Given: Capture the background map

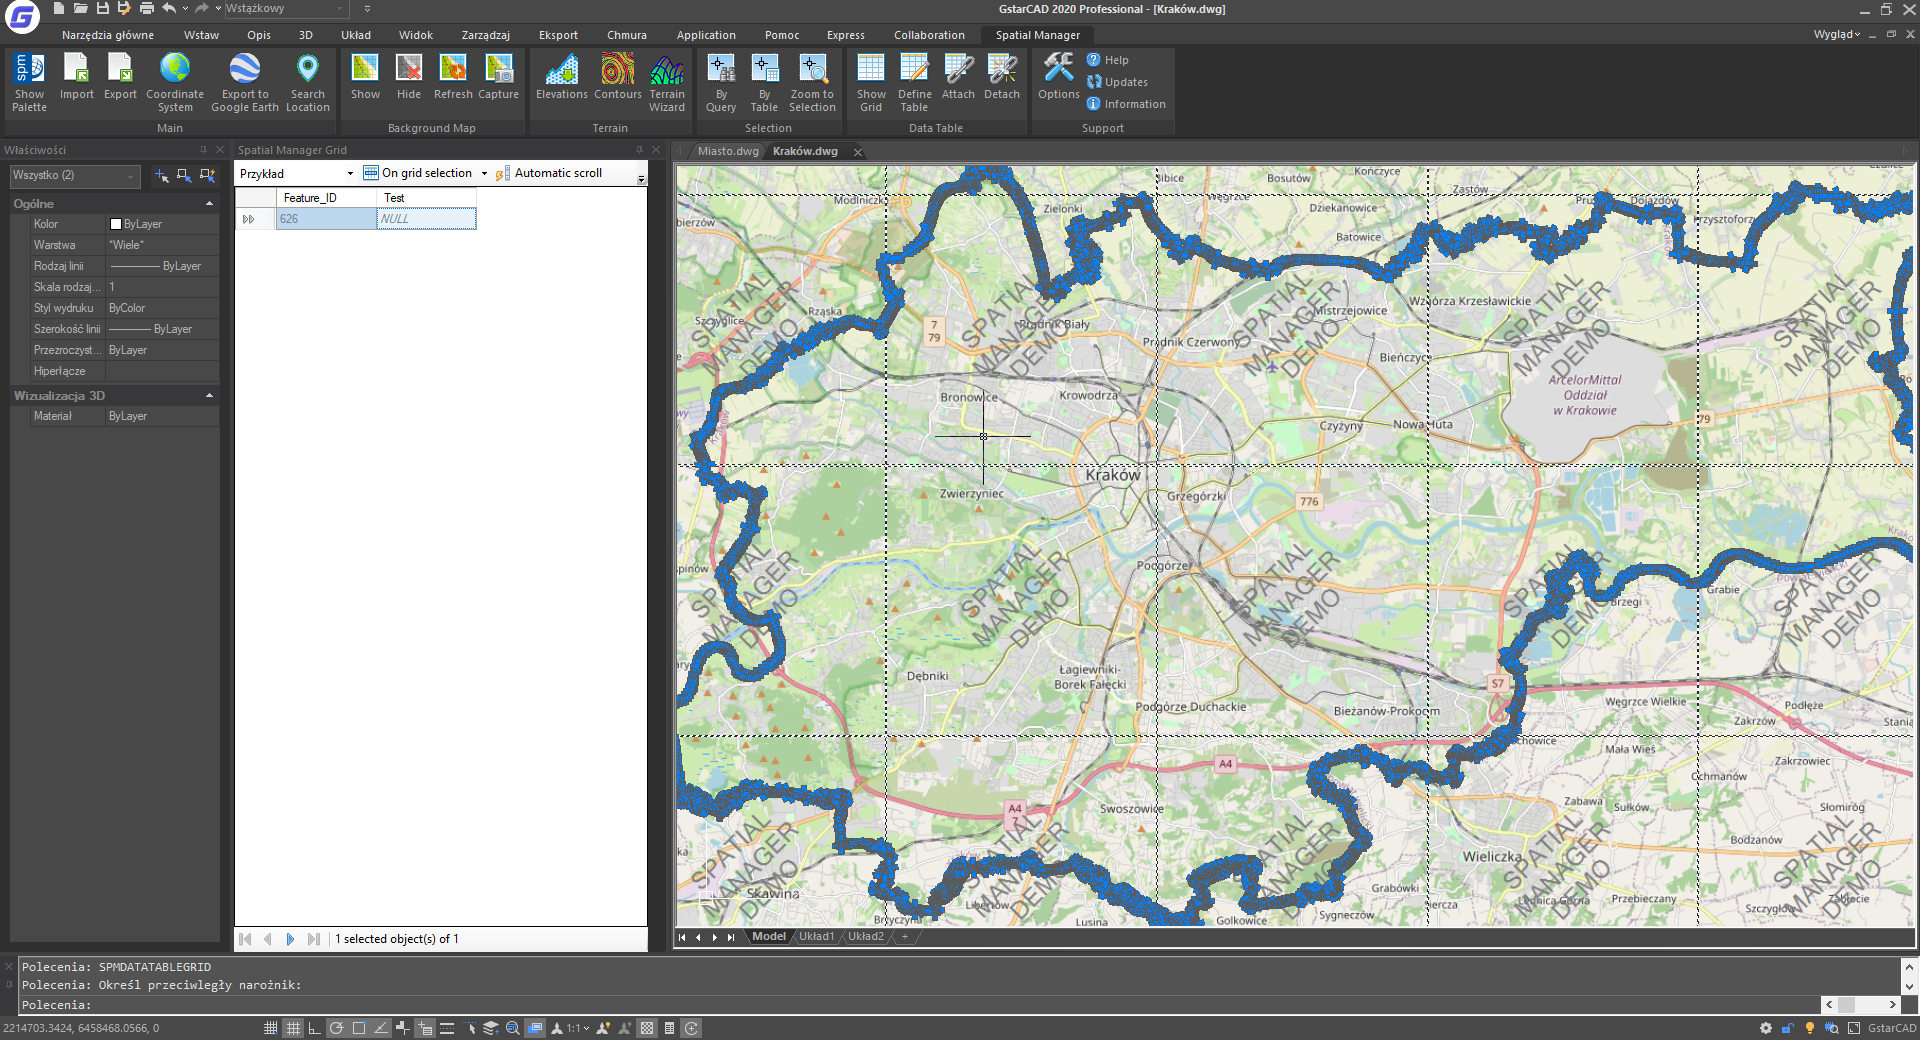Looking at the screenshot, I should pyautogui.click(x=498, y=77).
